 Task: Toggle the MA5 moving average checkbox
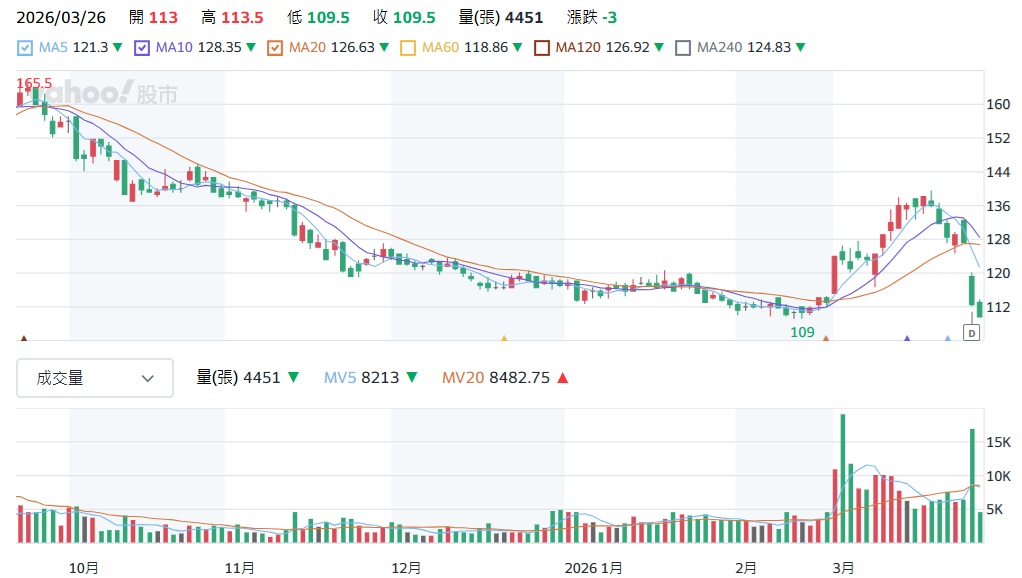25,47
